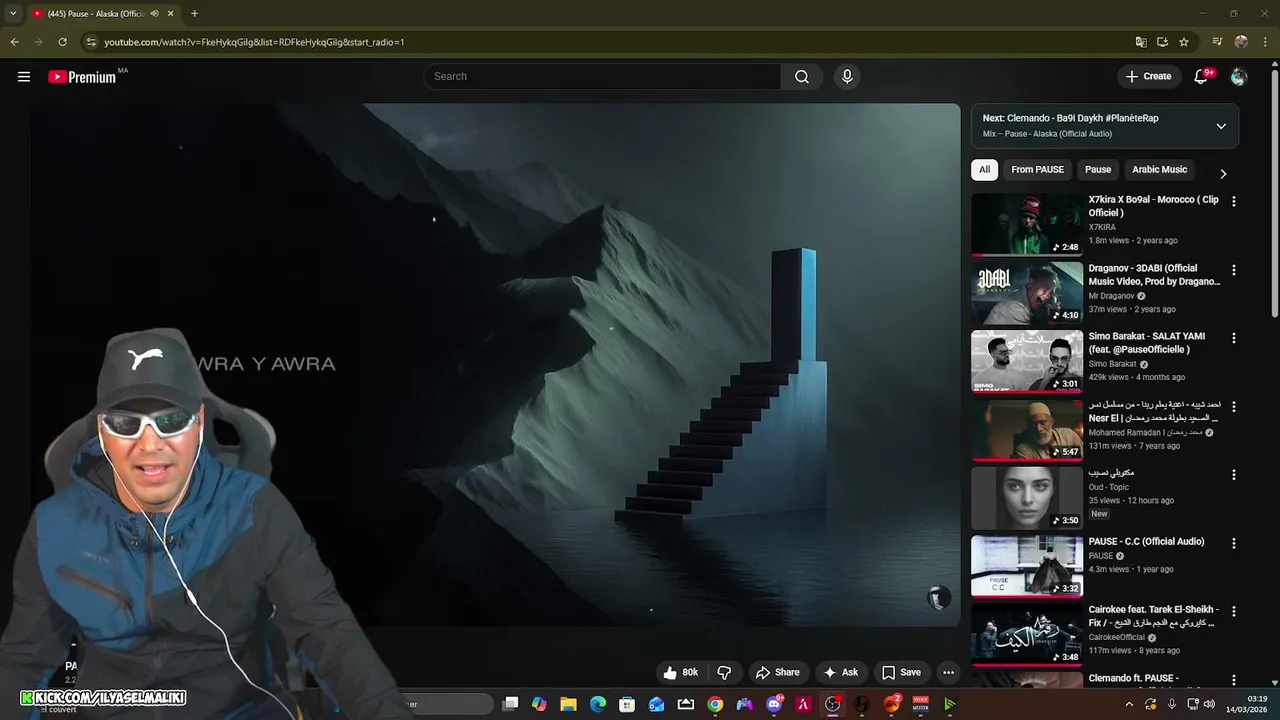
Task: Click the Windows taskbar search box
Action: (448, 704)
